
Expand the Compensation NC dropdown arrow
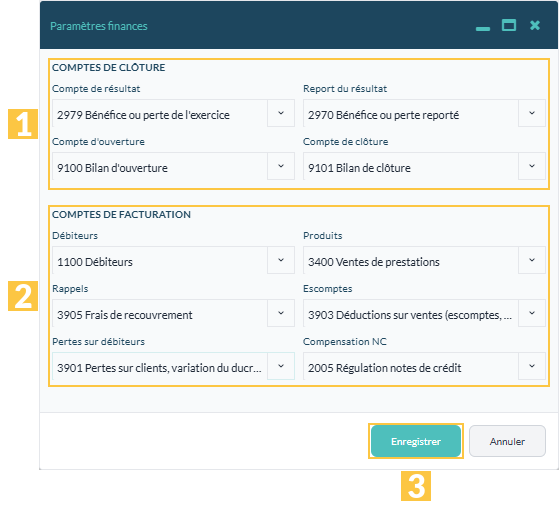[x=532, y=366]
